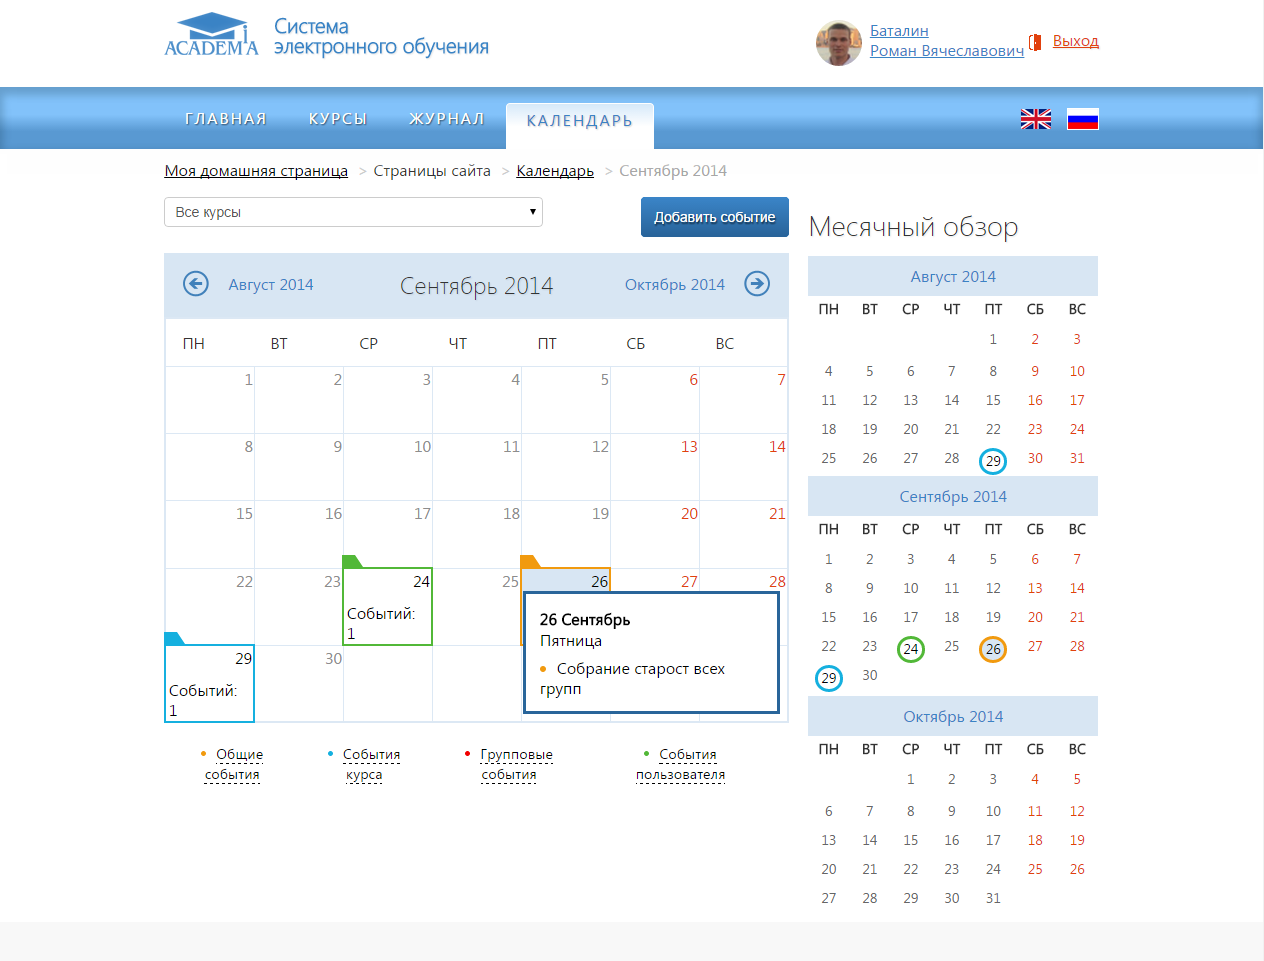The width and height of the screenshot is (1264, 961).
Task: Switch language using the Russian flag
Action: (x=1082, y=119)
